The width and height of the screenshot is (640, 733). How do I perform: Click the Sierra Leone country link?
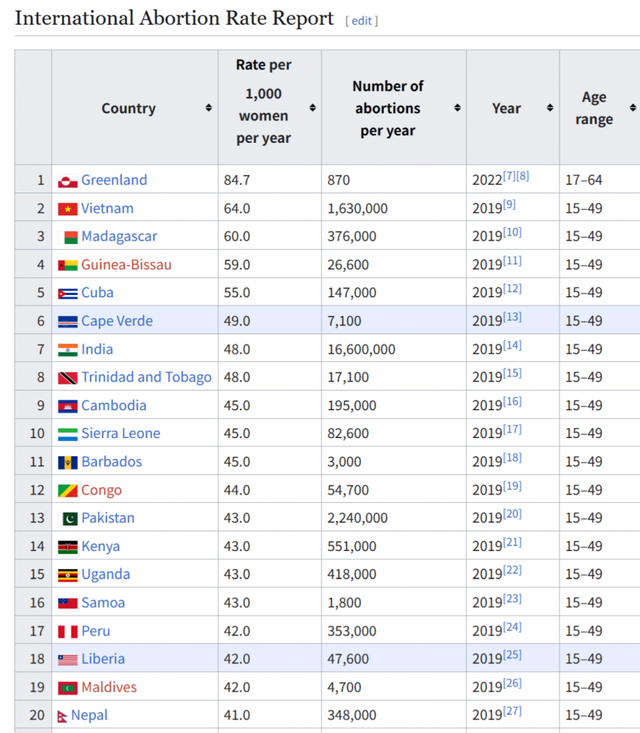coord(121,434)
